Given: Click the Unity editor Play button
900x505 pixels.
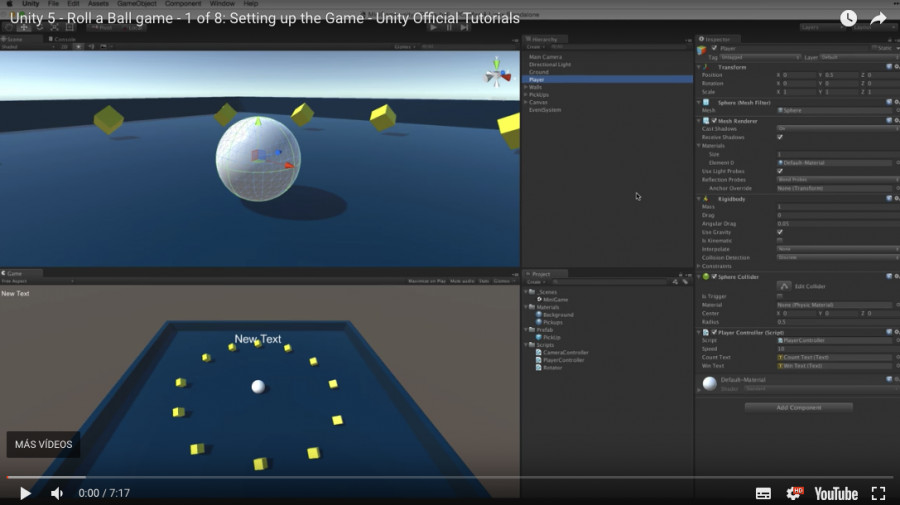Looking at the screenshot, I should tap(434, 27).
